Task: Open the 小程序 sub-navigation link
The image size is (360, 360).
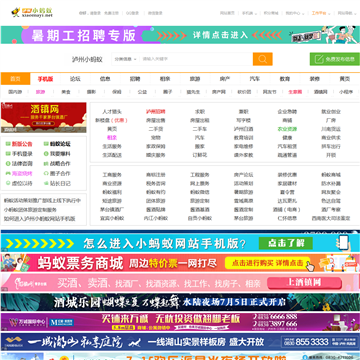Action: point(346,92)
